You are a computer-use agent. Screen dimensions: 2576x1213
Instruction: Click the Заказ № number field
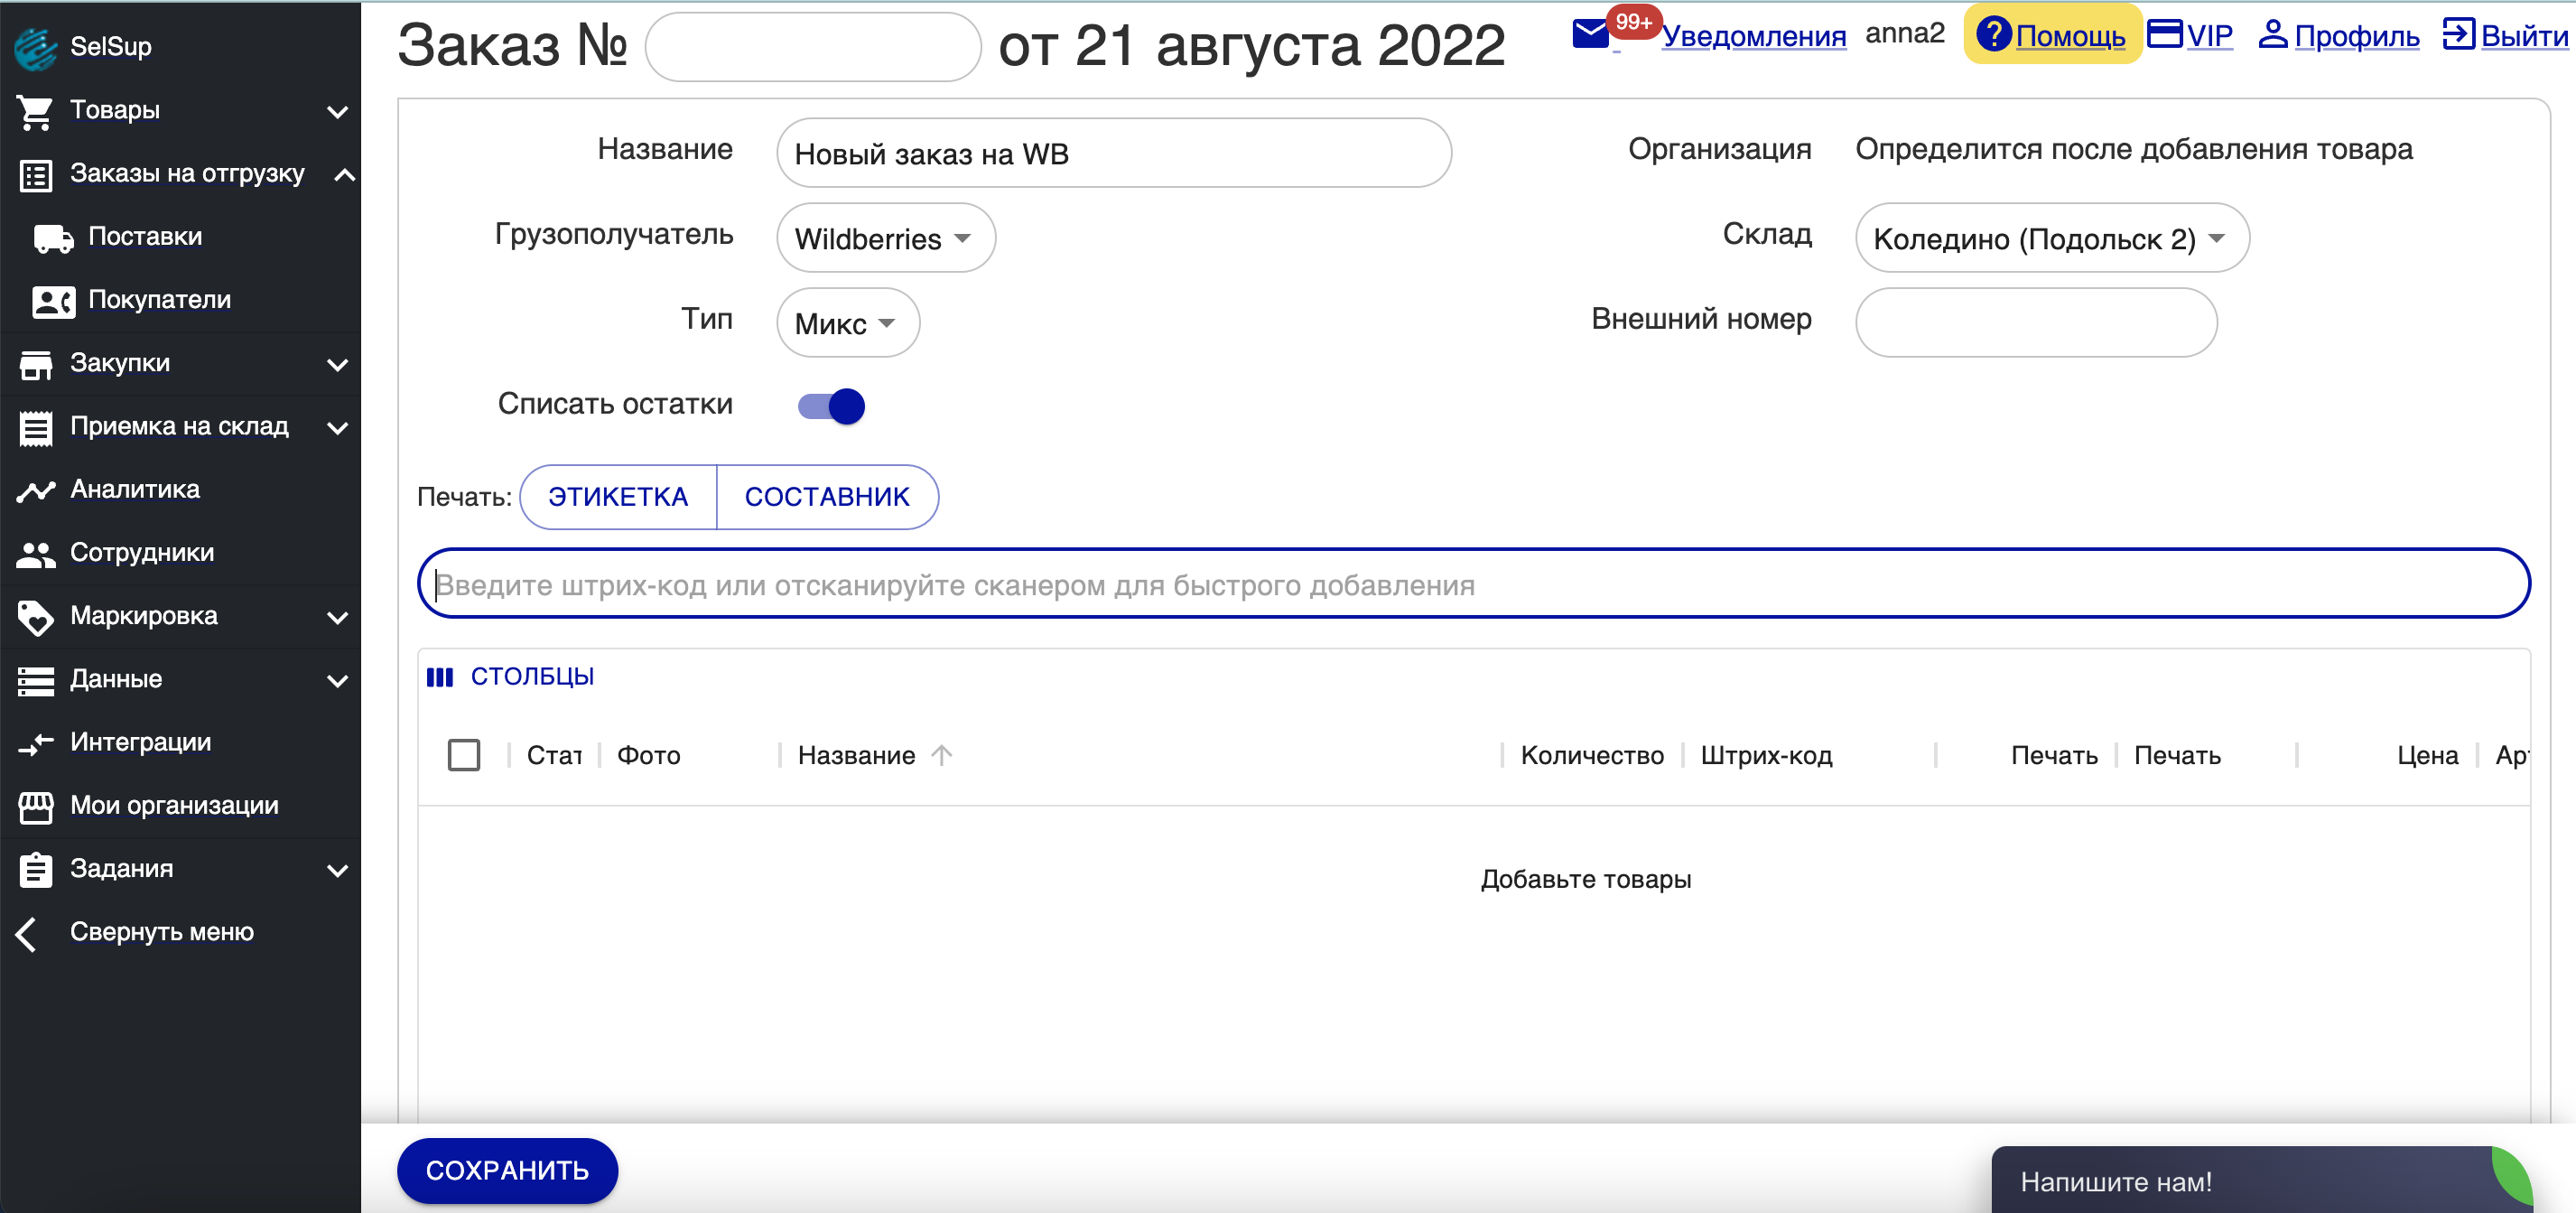pos(812,47)
